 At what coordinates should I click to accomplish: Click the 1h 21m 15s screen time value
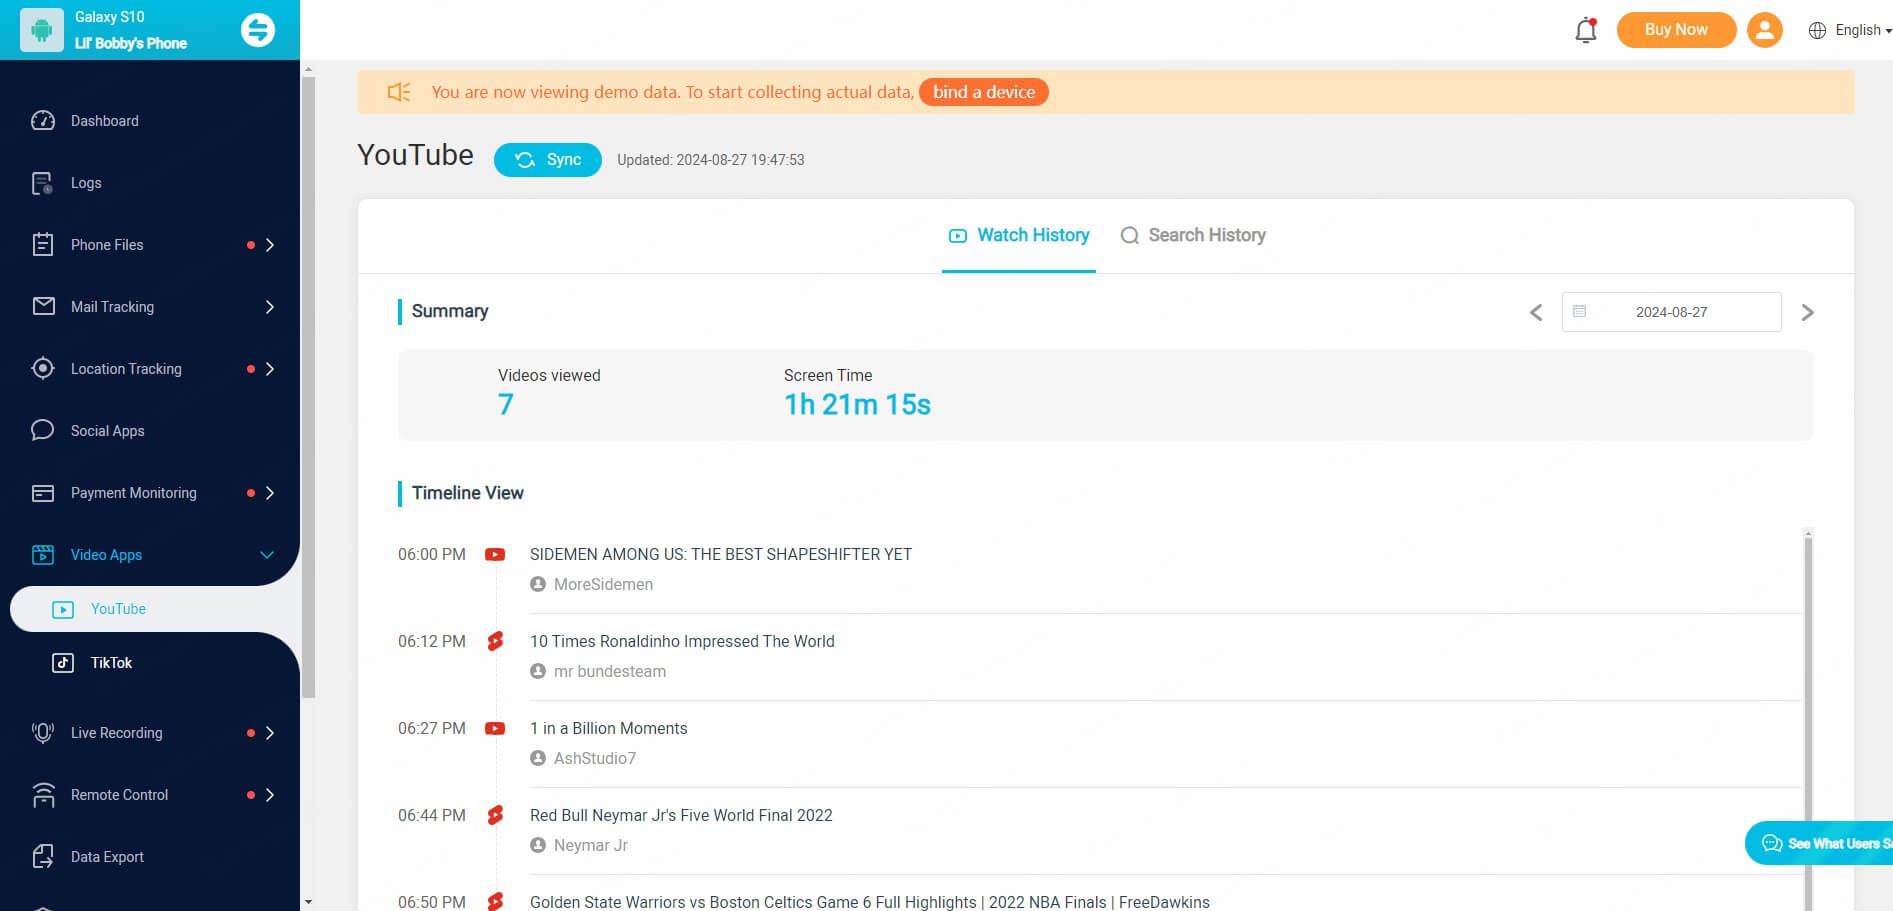pos(857,404)
